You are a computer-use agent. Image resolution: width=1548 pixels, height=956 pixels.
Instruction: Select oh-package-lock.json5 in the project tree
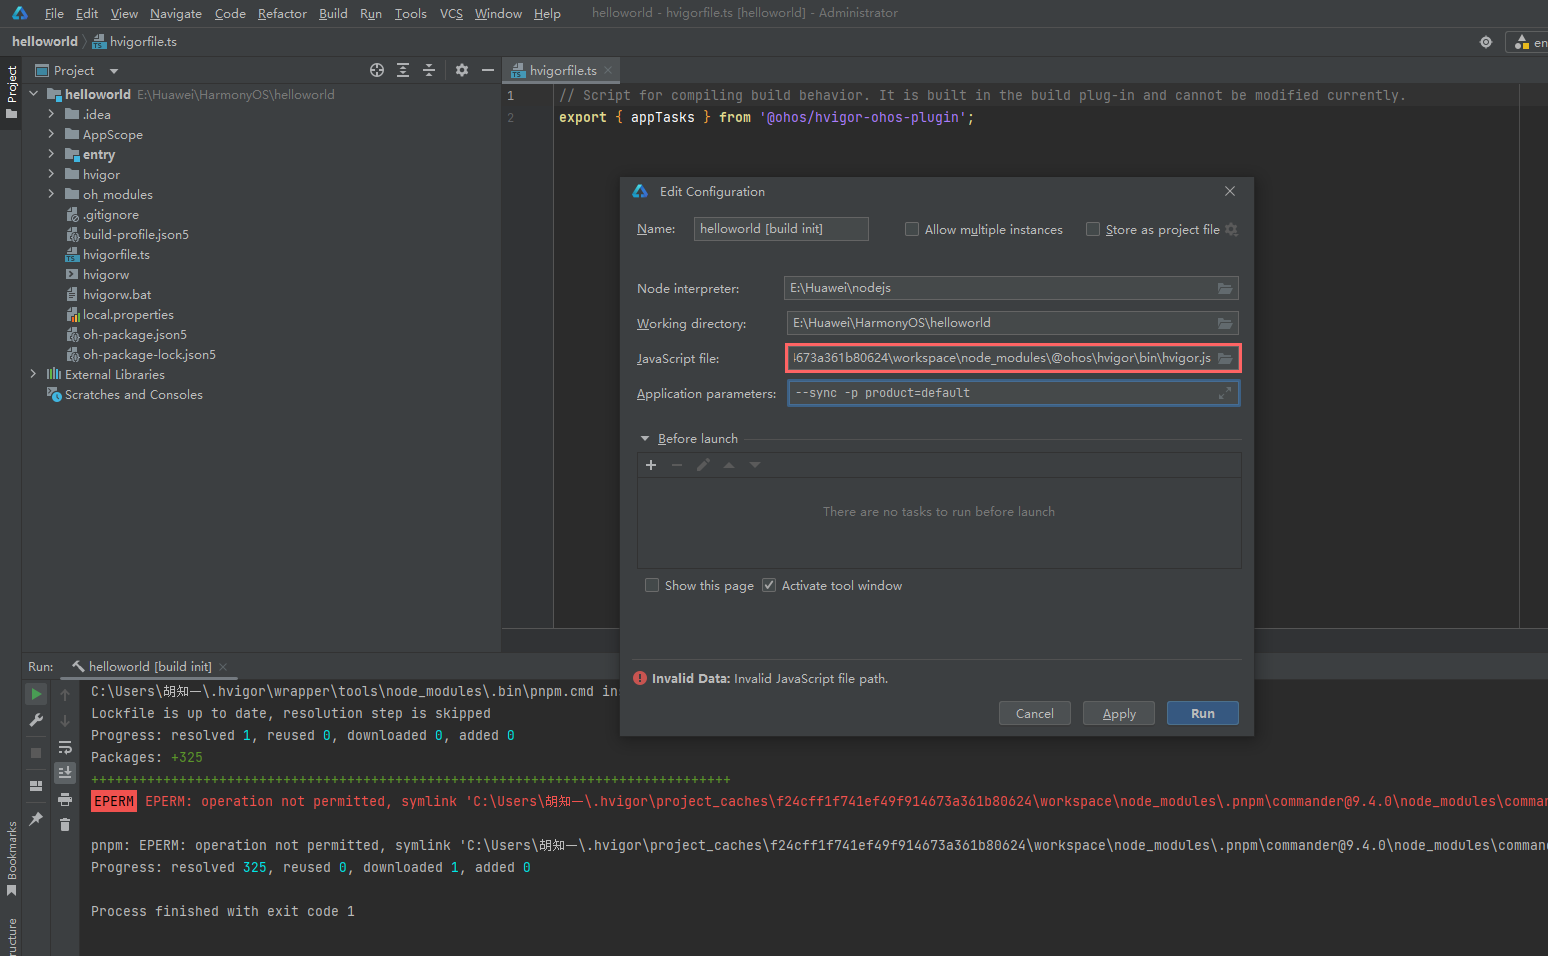[x=149, y=354]
